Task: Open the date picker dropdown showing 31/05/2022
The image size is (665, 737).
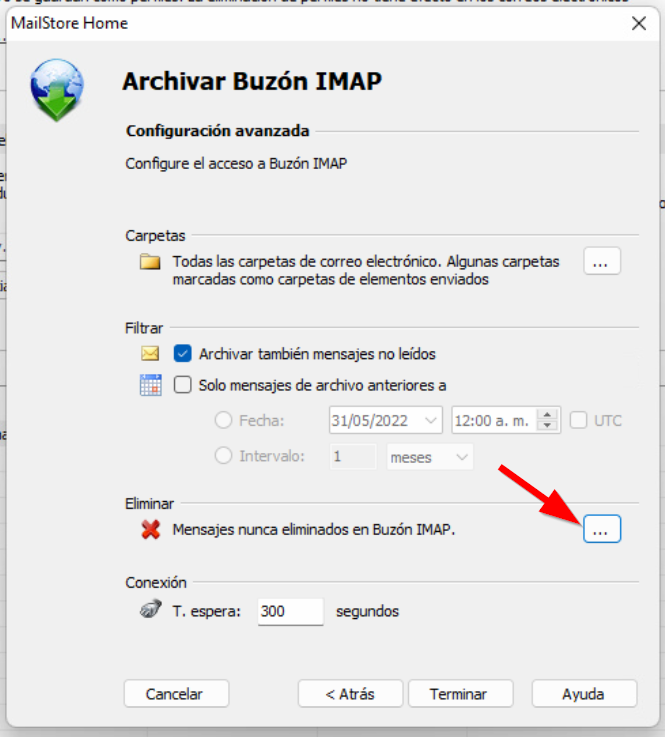Action: point(431,420)
